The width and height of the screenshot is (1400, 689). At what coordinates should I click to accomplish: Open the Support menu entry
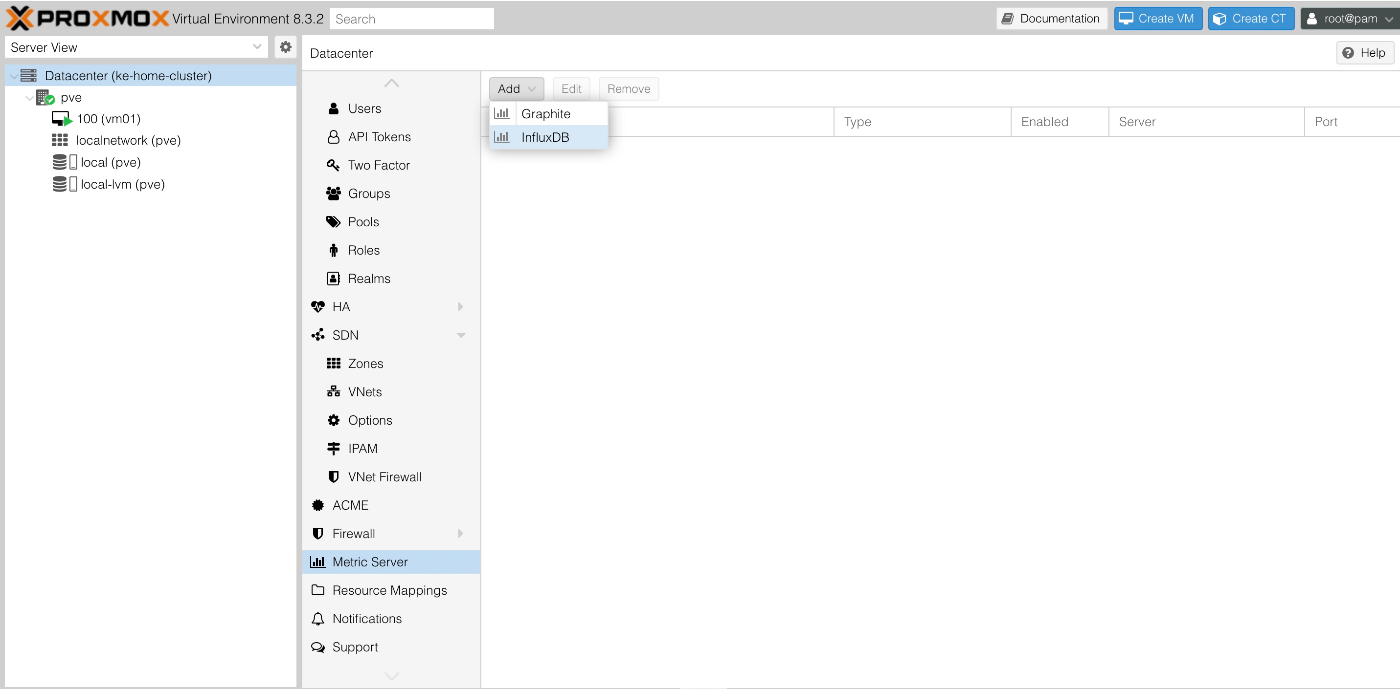coord(391,647)
